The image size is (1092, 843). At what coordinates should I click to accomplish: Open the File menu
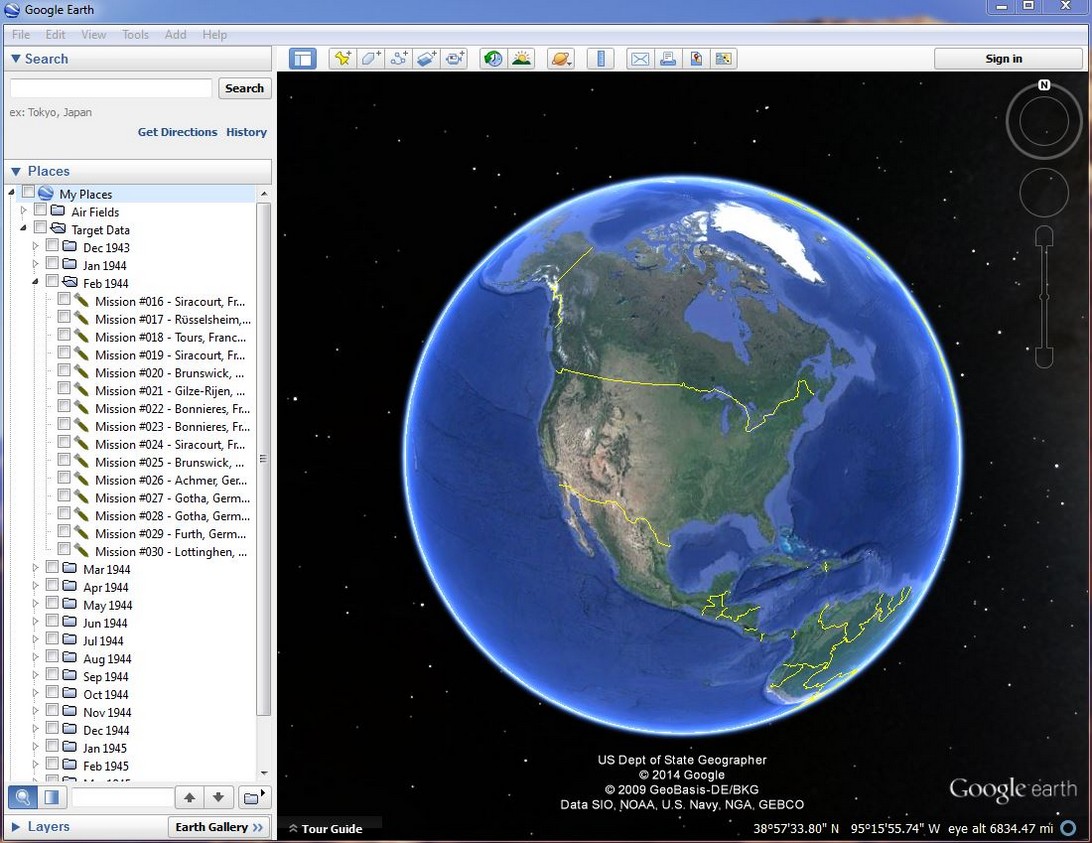click(21, 35)
